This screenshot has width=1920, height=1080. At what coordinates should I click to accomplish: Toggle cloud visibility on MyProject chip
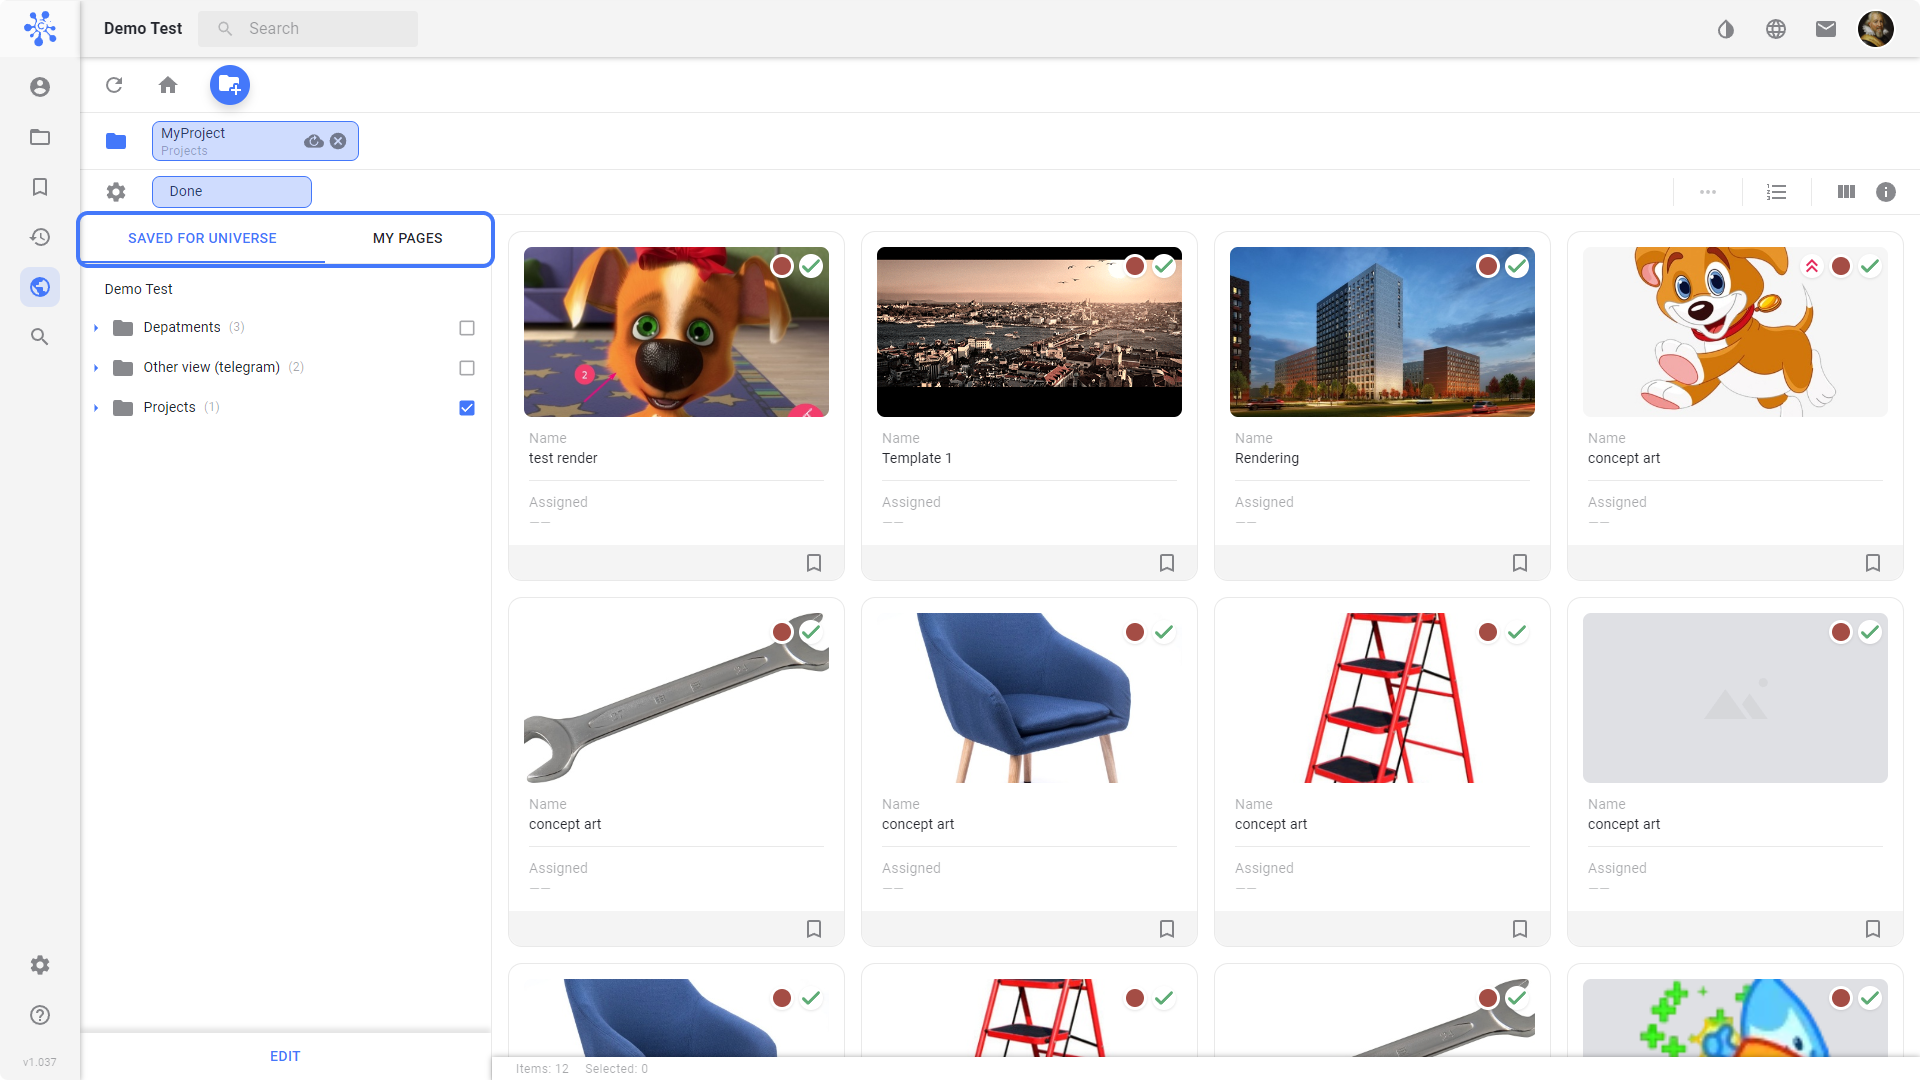(314, 141)
